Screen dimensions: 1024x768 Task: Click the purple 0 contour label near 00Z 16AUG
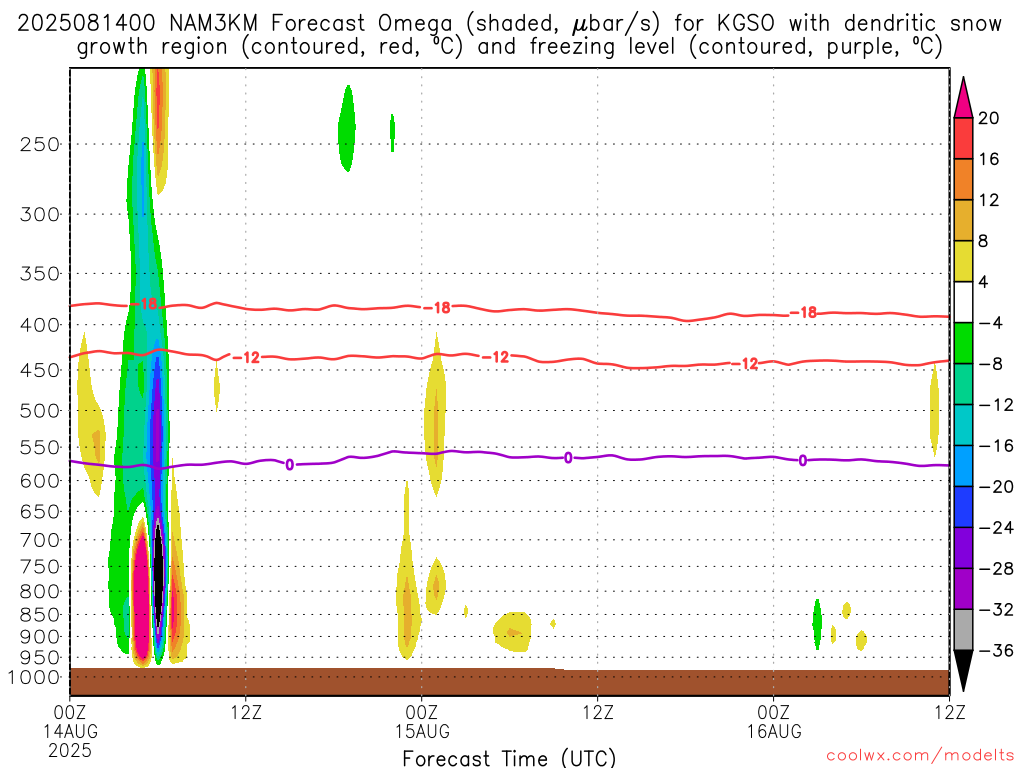[803, 461]
